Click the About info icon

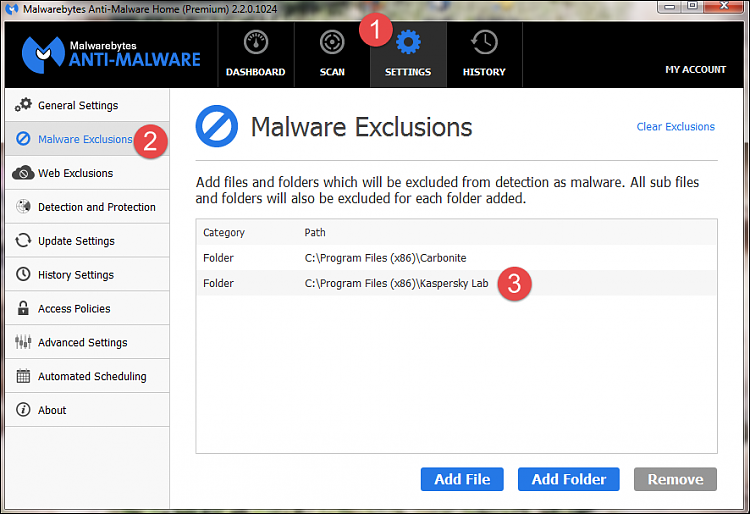[23, 410]
